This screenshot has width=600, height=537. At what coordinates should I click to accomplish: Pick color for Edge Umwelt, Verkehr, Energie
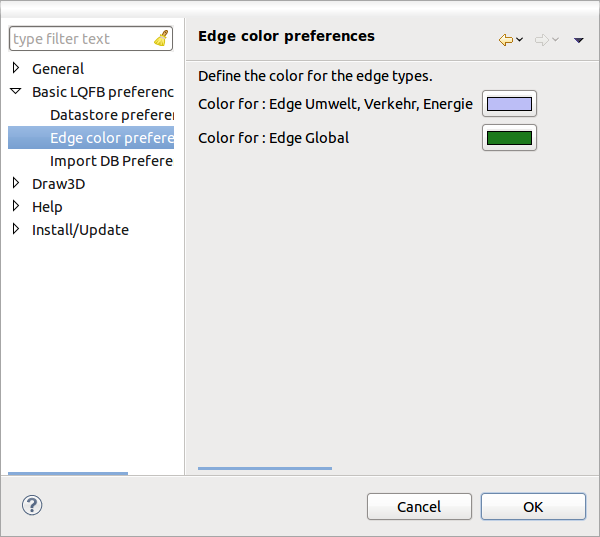(x=509, y=104)
